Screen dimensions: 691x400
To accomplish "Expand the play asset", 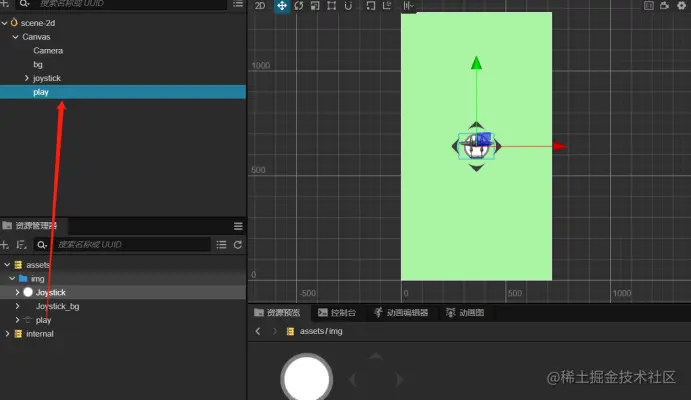I will 17,320.
